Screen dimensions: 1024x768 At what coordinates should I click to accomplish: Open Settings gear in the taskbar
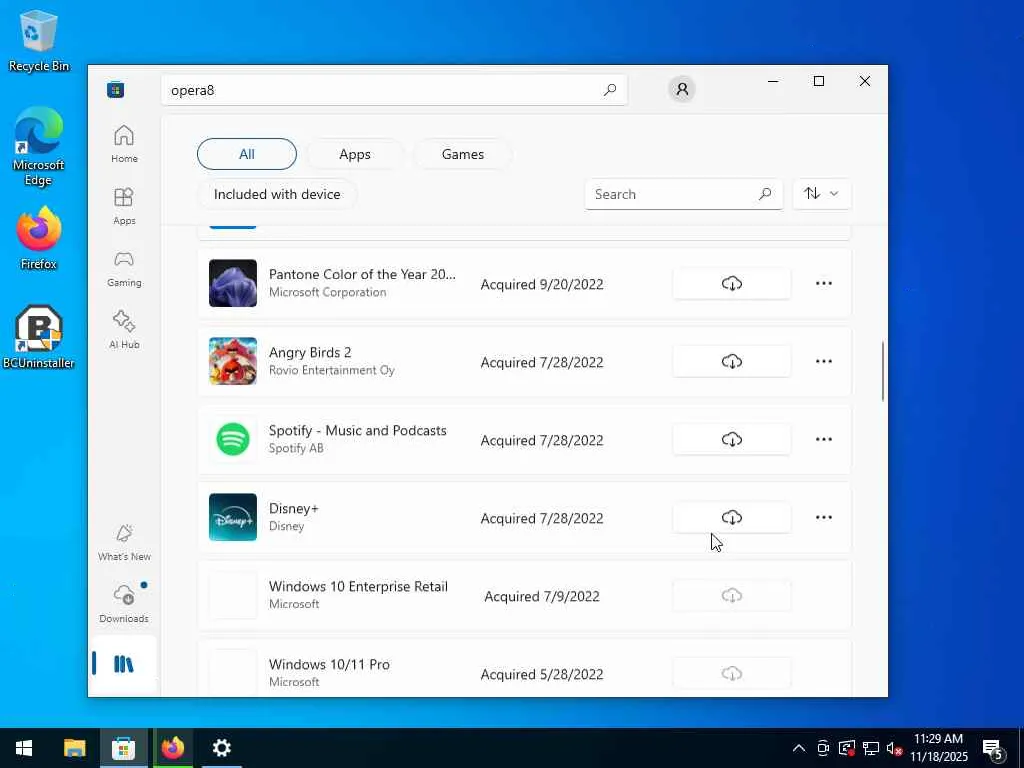coord(221,748)
